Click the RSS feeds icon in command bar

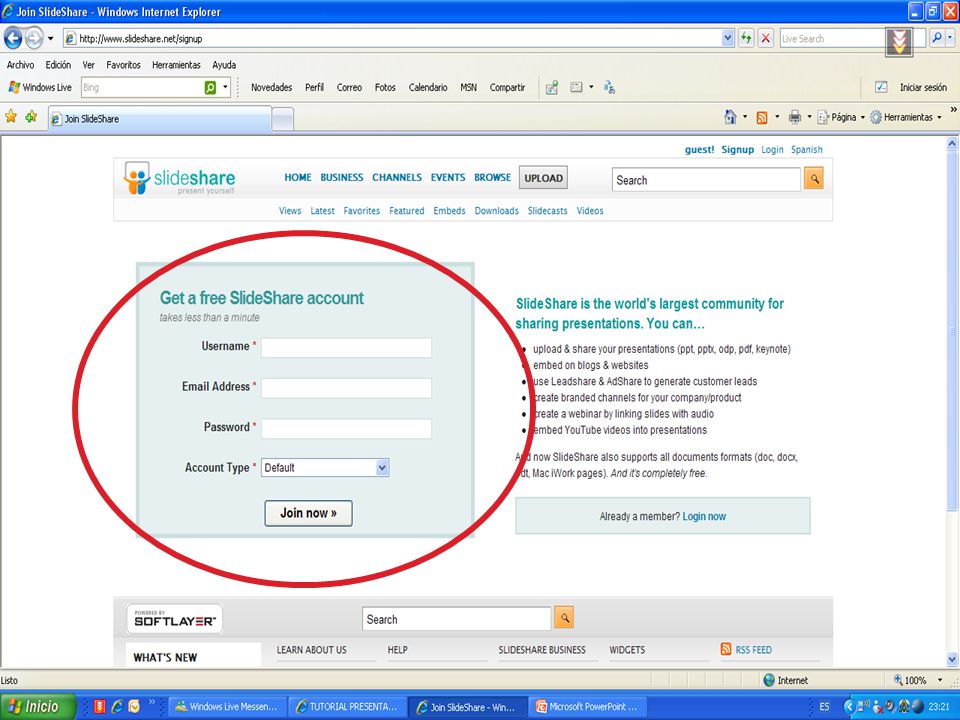coord(762,118)
